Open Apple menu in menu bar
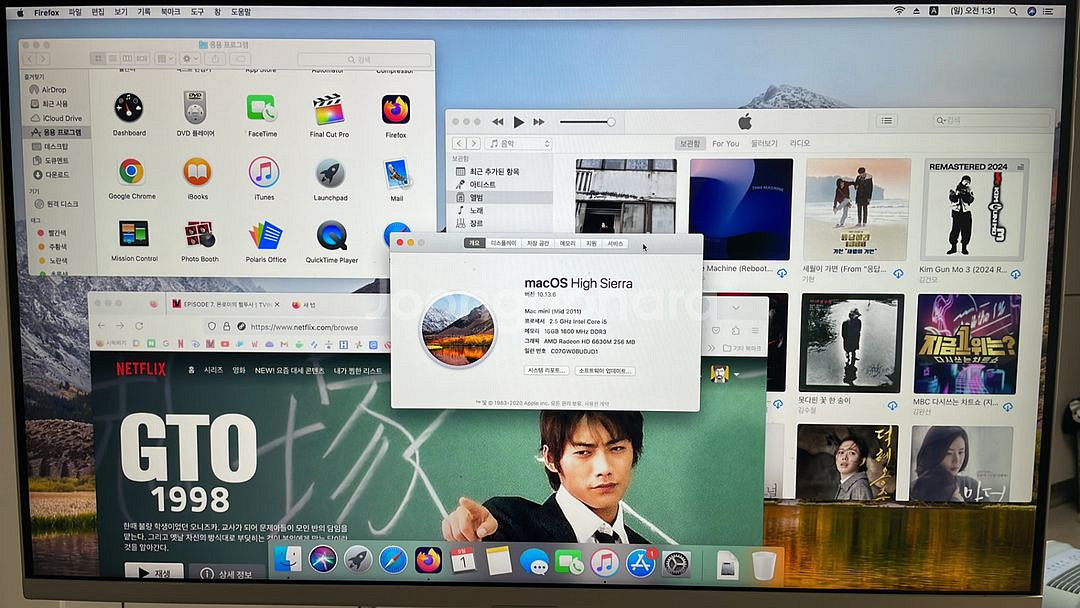Screen dimensions: 1080x608 [20, 12]
